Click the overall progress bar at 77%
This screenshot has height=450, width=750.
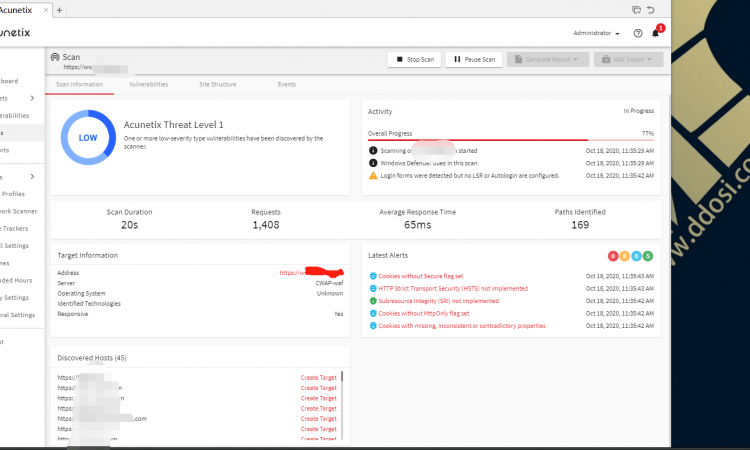pyautogui.click(x=510, y=140)
